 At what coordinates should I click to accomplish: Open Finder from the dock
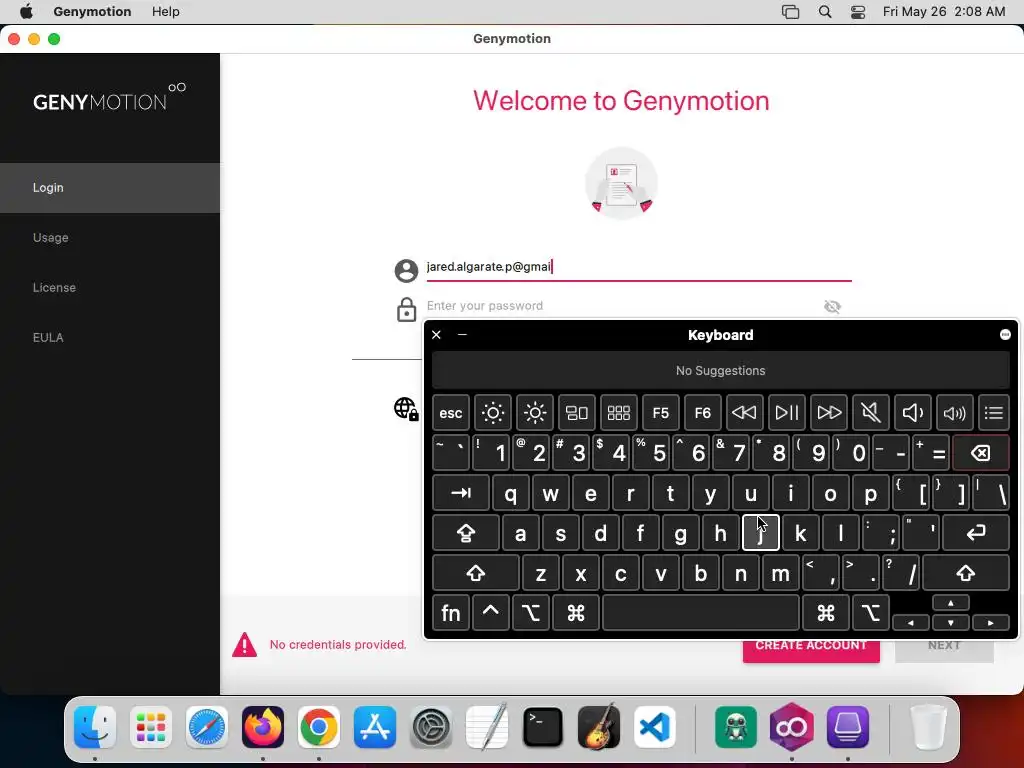coord(95,727)
